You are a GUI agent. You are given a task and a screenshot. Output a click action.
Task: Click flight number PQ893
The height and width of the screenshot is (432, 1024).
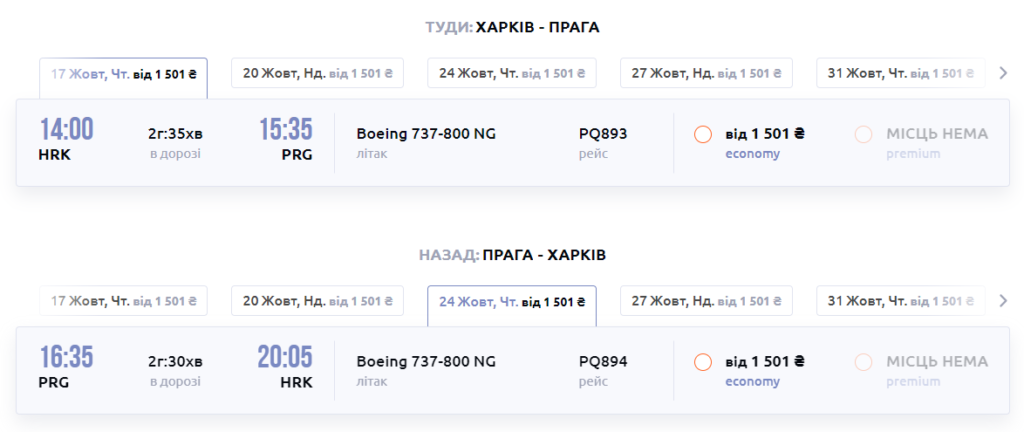(x=603, y=133)
